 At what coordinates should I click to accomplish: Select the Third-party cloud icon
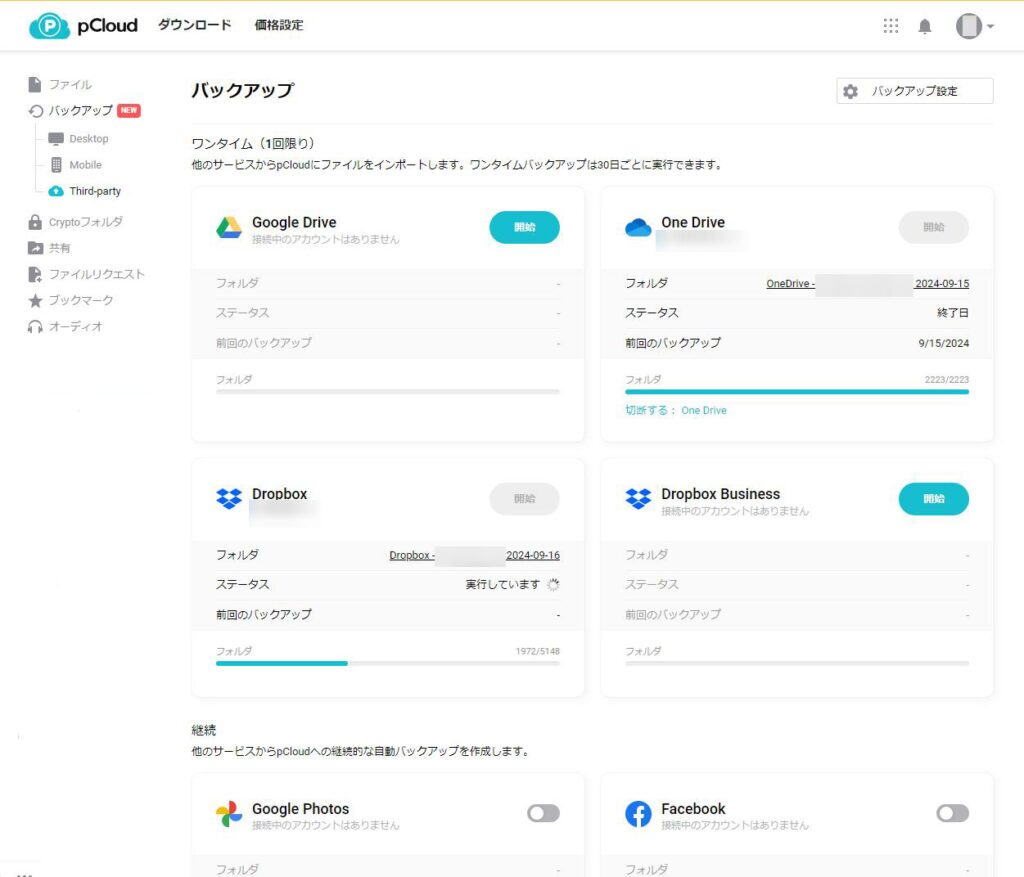pyautogui.click(x=56, y=191)
